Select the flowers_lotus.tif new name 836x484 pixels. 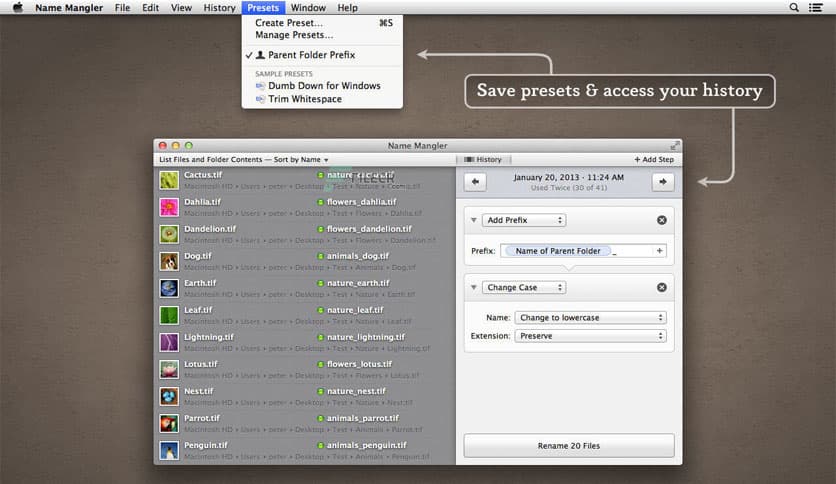click(359, 364)
